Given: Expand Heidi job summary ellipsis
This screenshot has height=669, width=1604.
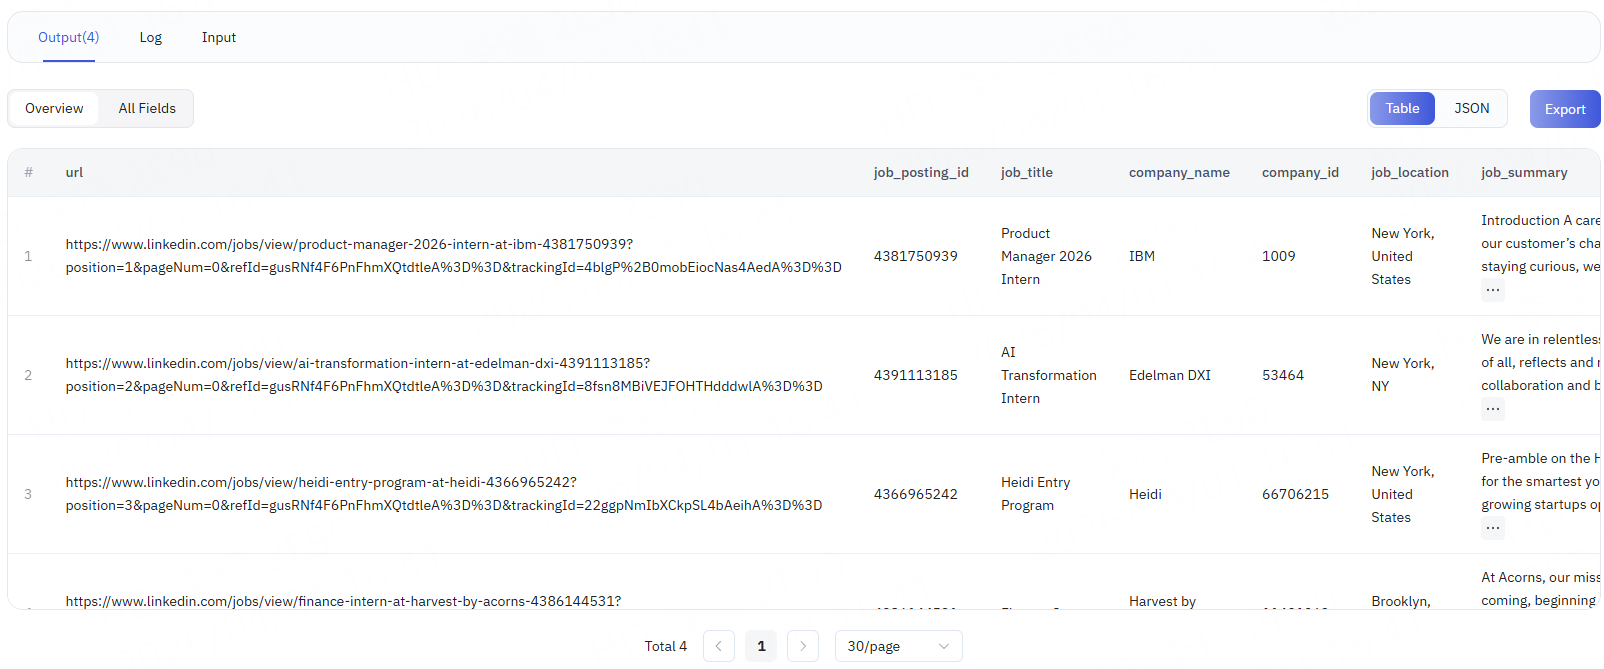Looking at the screenshot, I should click(x=1492, y=528).
